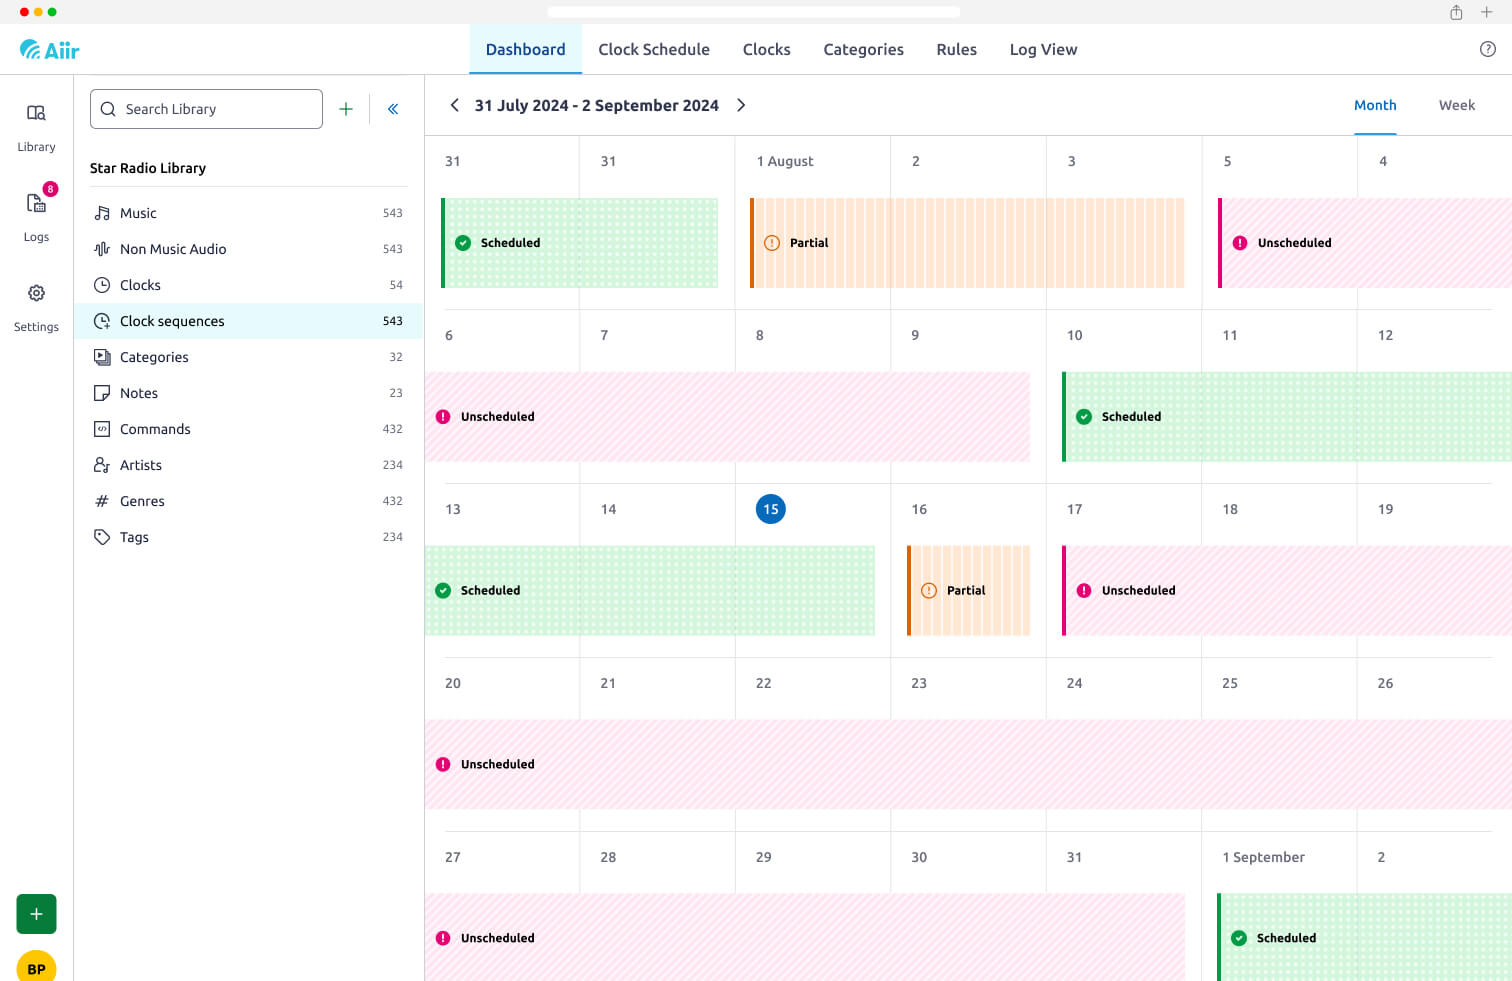Click the date range heading 31 July 2024
The image size is (1512, 981).
(x=596, y=105)
